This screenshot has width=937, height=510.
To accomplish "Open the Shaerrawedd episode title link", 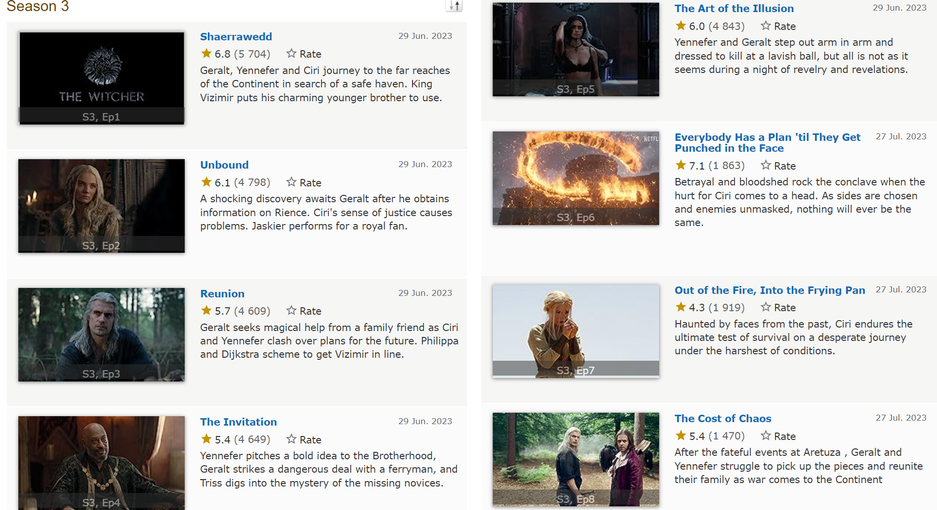I will pyautogui.click(x=236, y=37).
